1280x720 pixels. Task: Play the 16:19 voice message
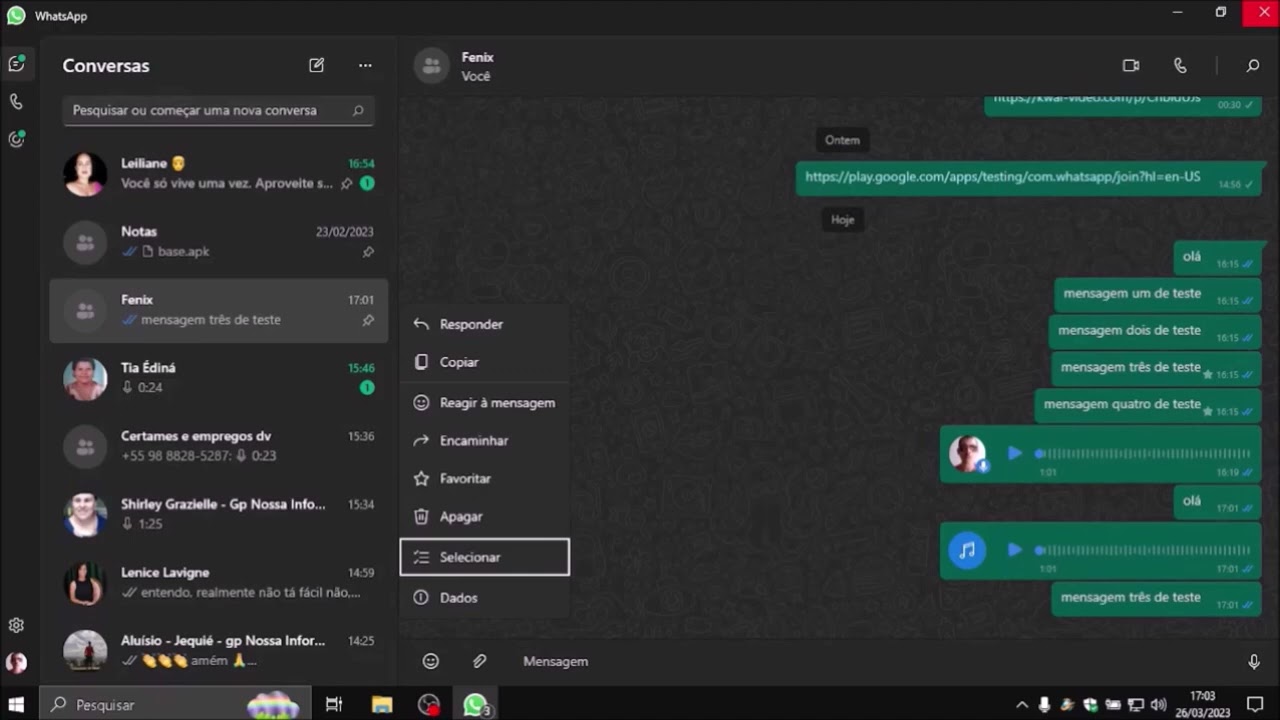[1015, 453]
